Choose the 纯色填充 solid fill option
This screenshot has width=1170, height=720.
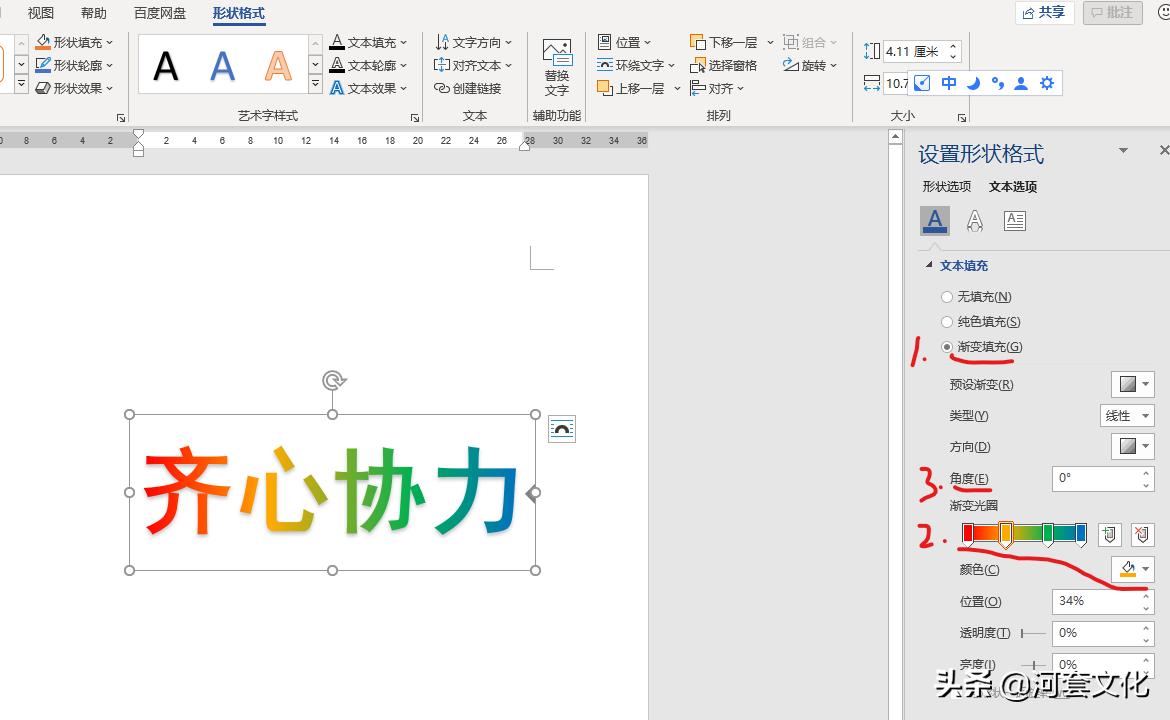[x=947, y=321]
